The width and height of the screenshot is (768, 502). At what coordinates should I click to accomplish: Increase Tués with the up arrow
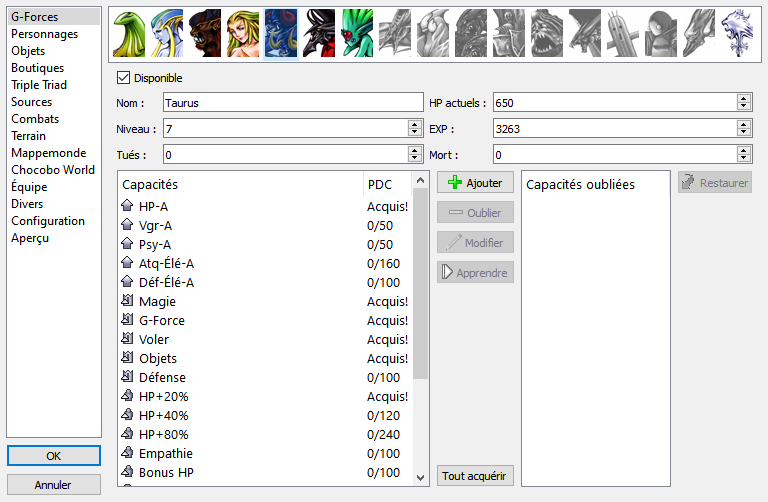tap(415, 151)
